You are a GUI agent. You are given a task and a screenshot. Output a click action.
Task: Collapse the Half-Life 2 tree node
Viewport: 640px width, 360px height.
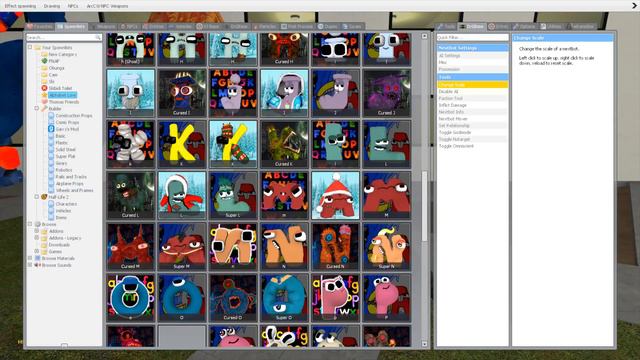pos(37,197)
